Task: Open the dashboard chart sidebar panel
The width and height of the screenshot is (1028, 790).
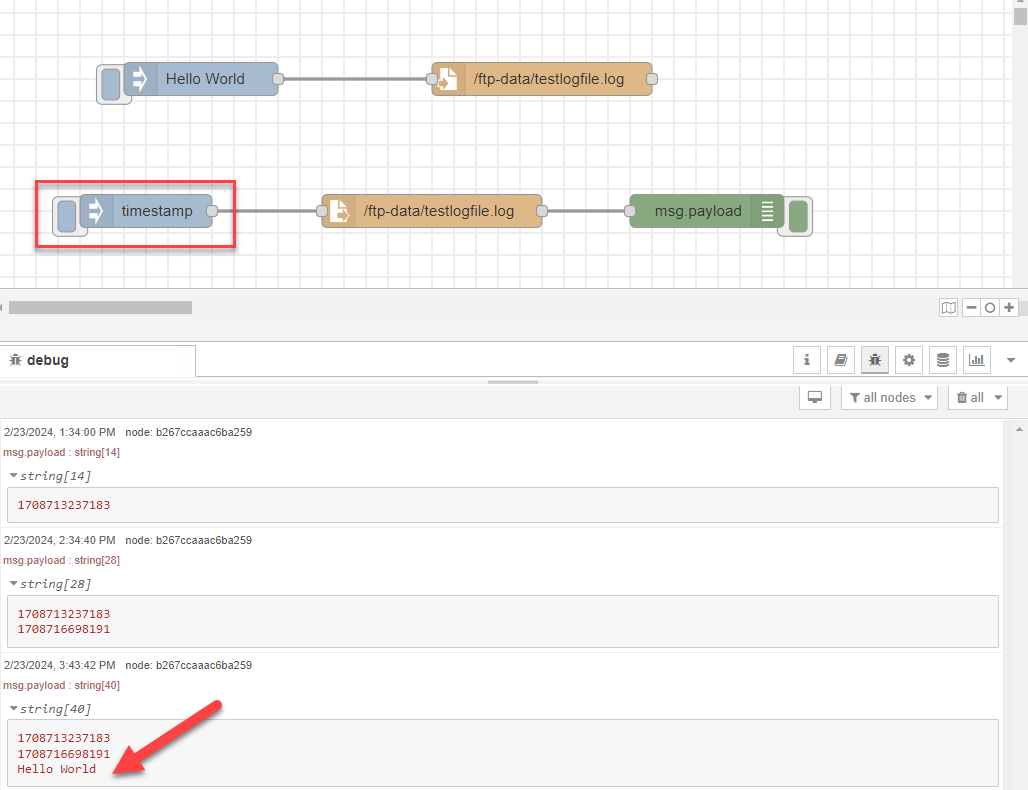Action: (x=976, y=360)
